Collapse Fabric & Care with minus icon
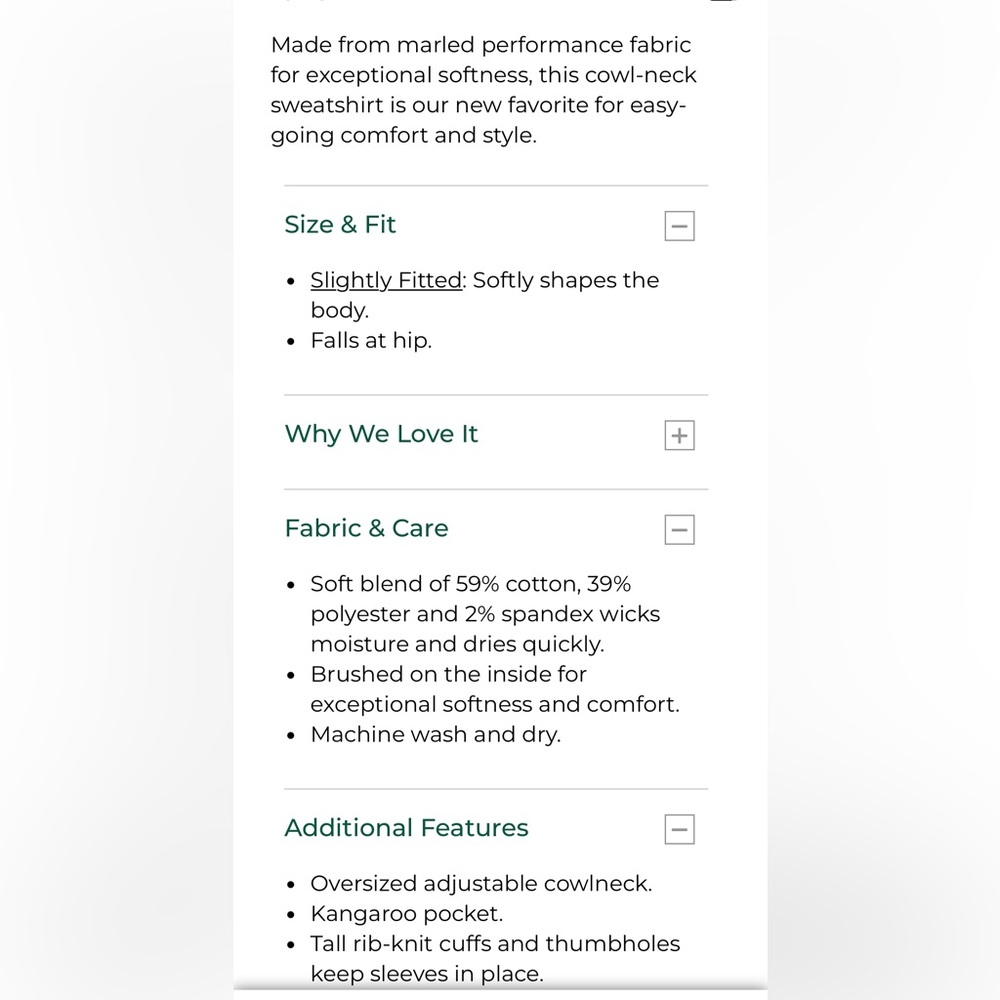 [x=679, y=529]
